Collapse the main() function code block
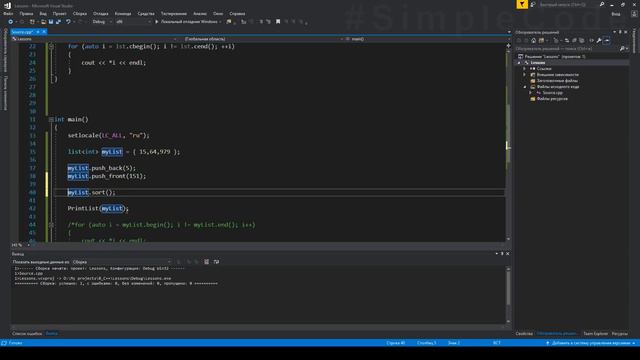The height and width of the screenshot is (360, 640). 51,120
